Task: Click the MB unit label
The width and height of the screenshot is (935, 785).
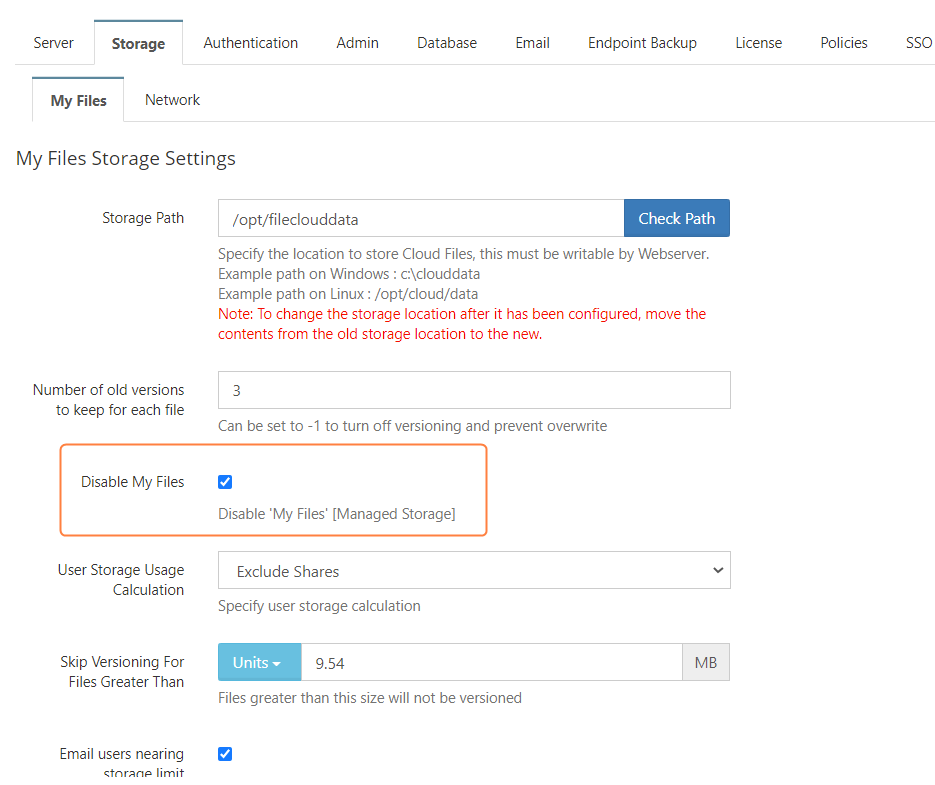Action: [x=706, y=662]
